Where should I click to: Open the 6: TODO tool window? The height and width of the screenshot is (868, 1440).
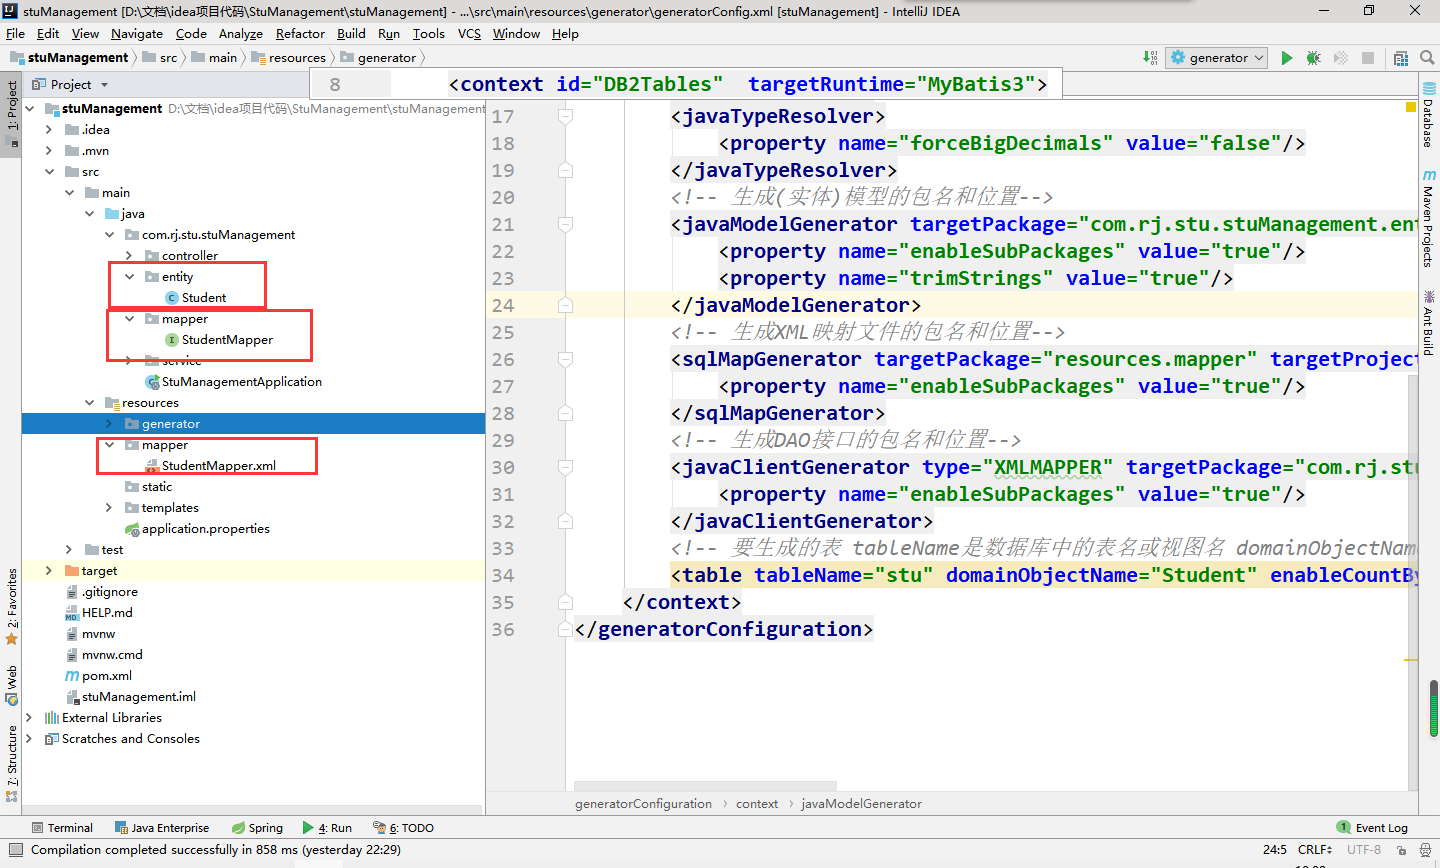pos(403,827)
